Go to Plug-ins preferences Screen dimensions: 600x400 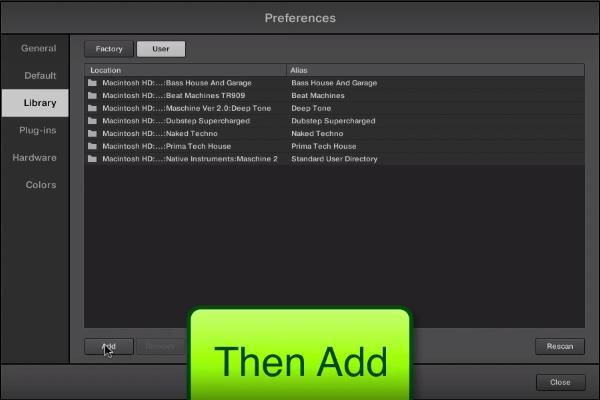(38, 130)
